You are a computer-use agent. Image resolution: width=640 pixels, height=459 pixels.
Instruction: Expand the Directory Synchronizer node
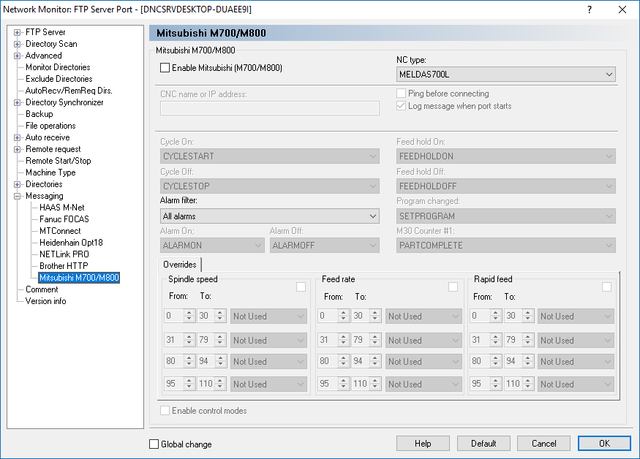(x=17, y=102)
